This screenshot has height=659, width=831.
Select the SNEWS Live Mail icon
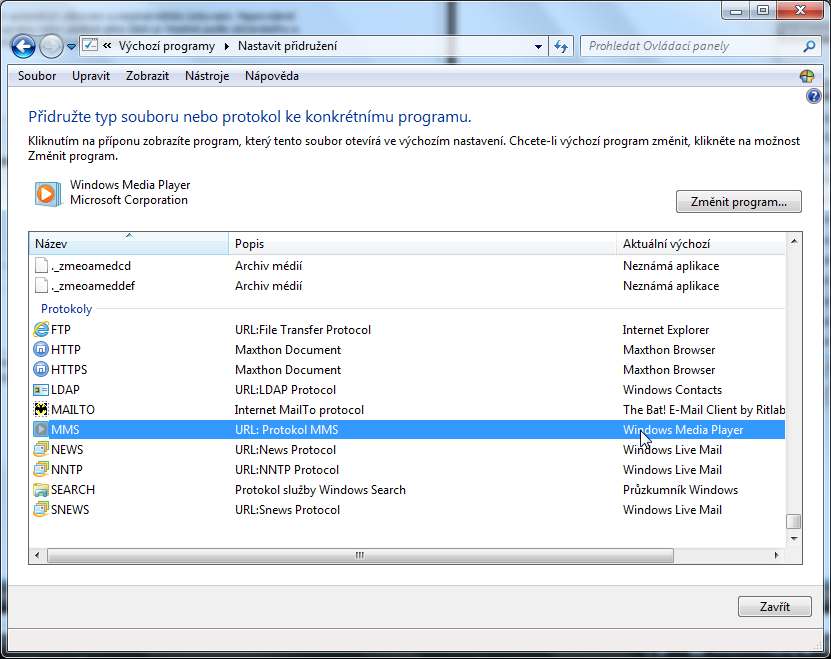click(41, 509)
